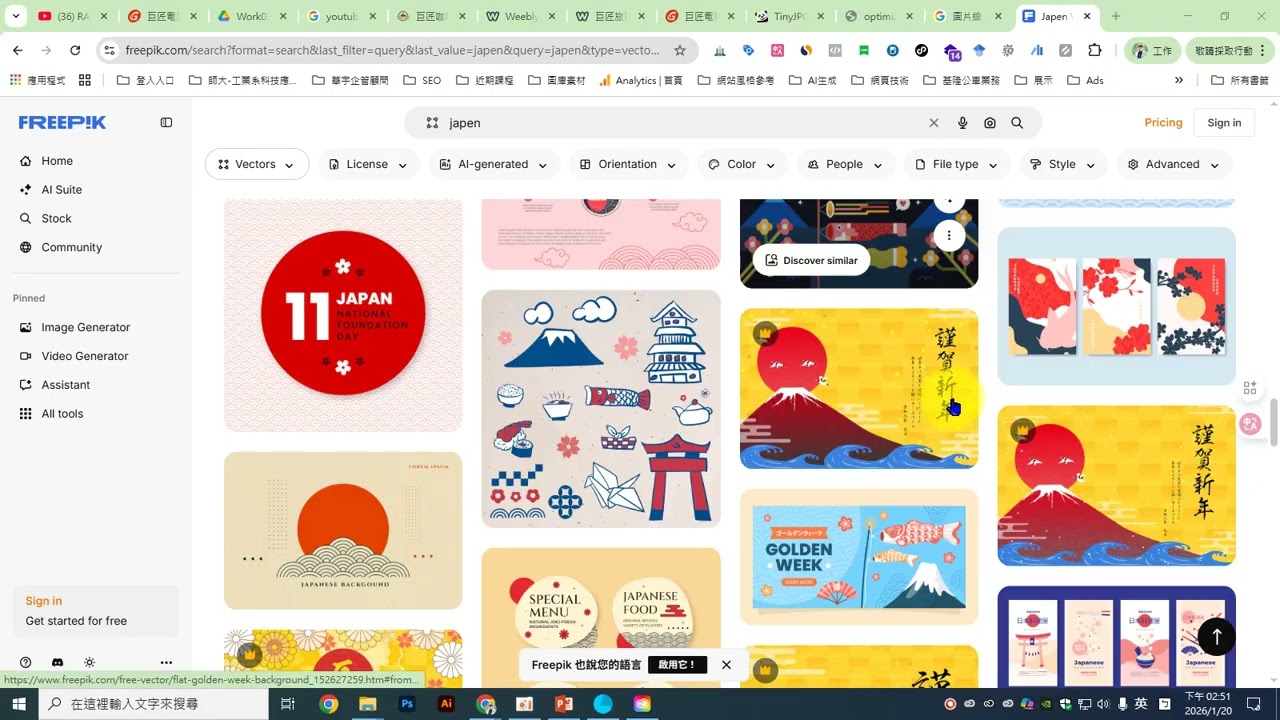This screenshot has height=720, width=1280.
Task: Expand the Vectors filter dropdown
Action: [x=257, y=164]
